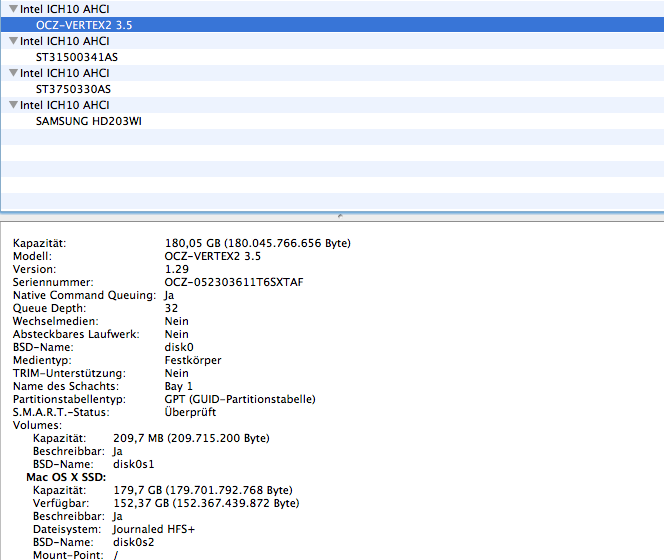Select Intel ICH10 AHCI label above SAMSUNG HD203WI
Screen dimensions: 664x560
coord(64,105)
